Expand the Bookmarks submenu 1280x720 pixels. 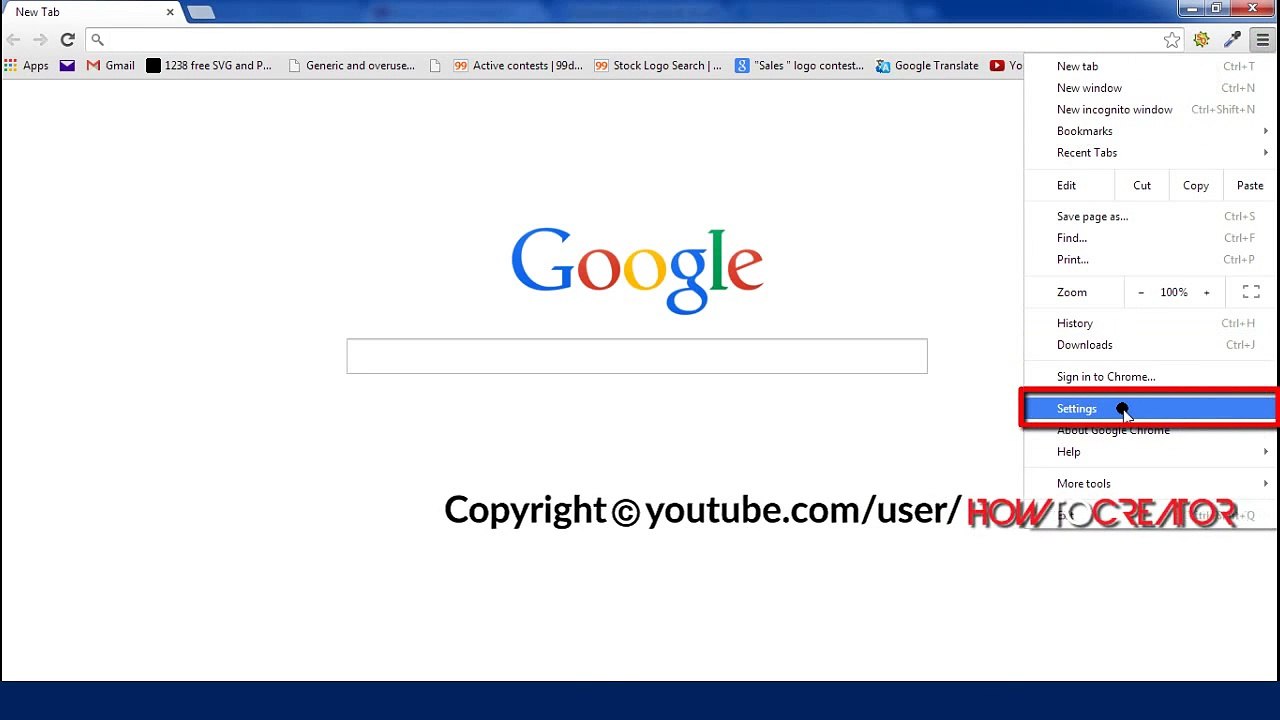1151,131
